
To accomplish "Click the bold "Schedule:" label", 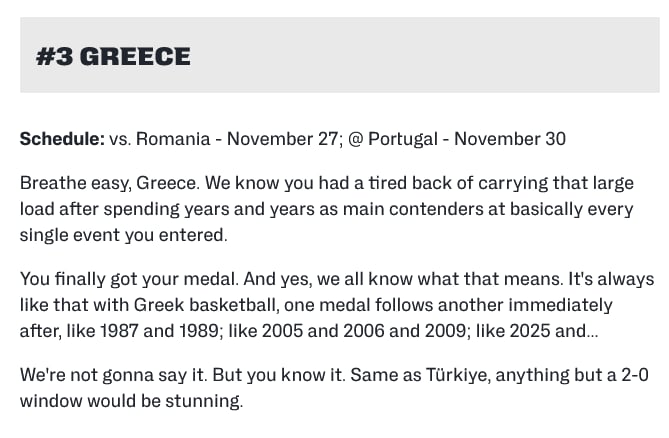I will [62, 138].
